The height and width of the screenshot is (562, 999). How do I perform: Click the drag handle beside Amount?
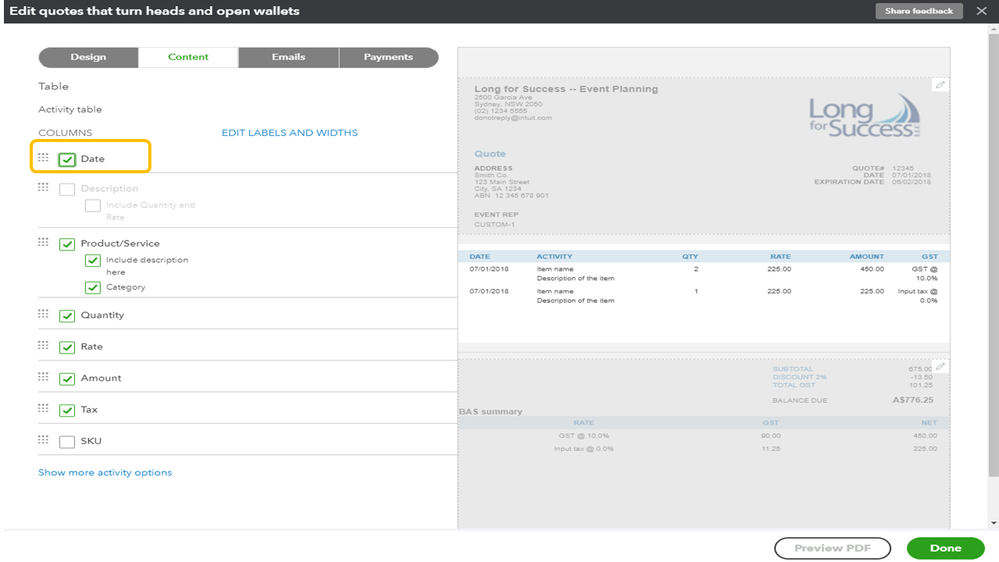tap(43, 377)
